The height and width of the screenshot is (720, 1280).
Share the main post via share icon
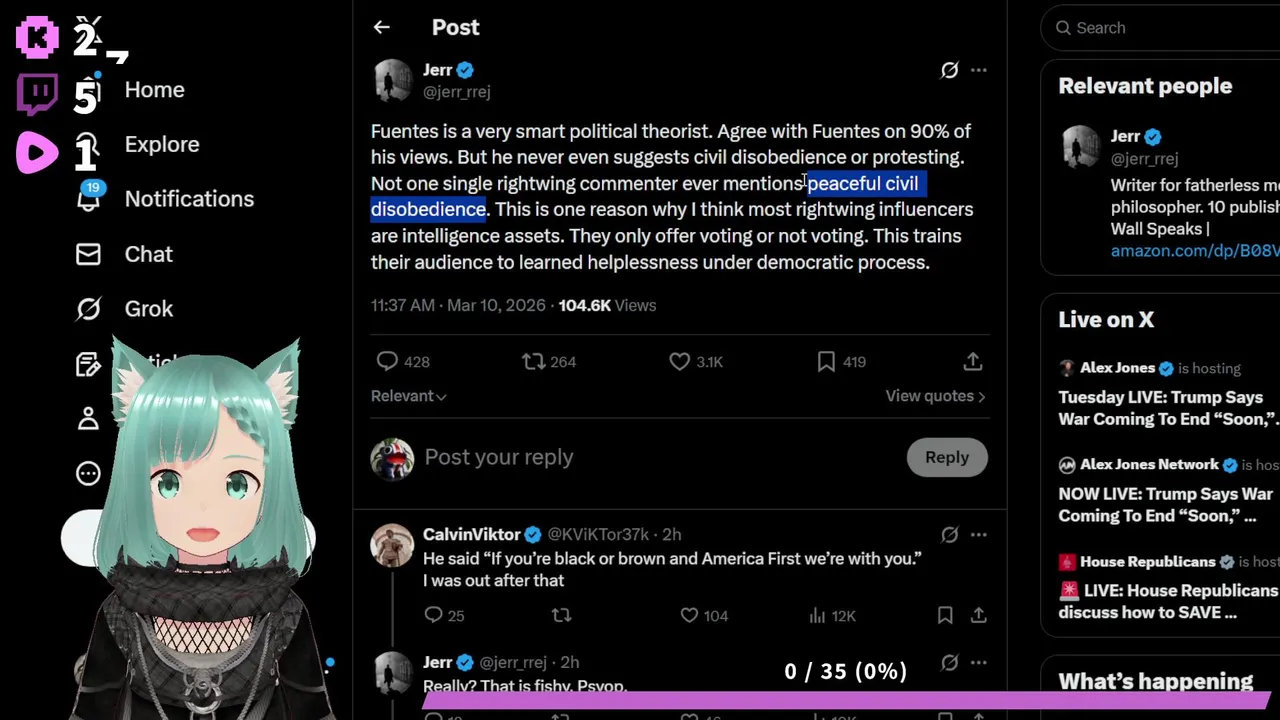(972, 362)
